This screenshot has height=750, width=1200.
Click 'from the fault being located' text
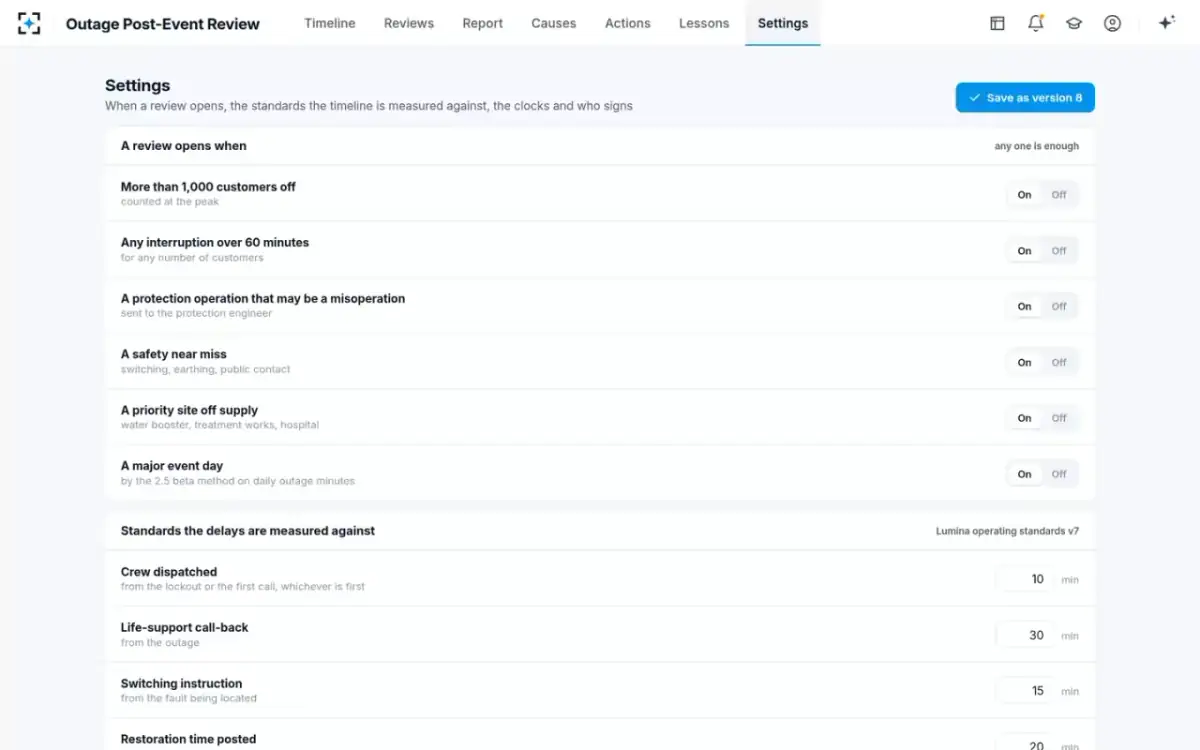(189, 698)
